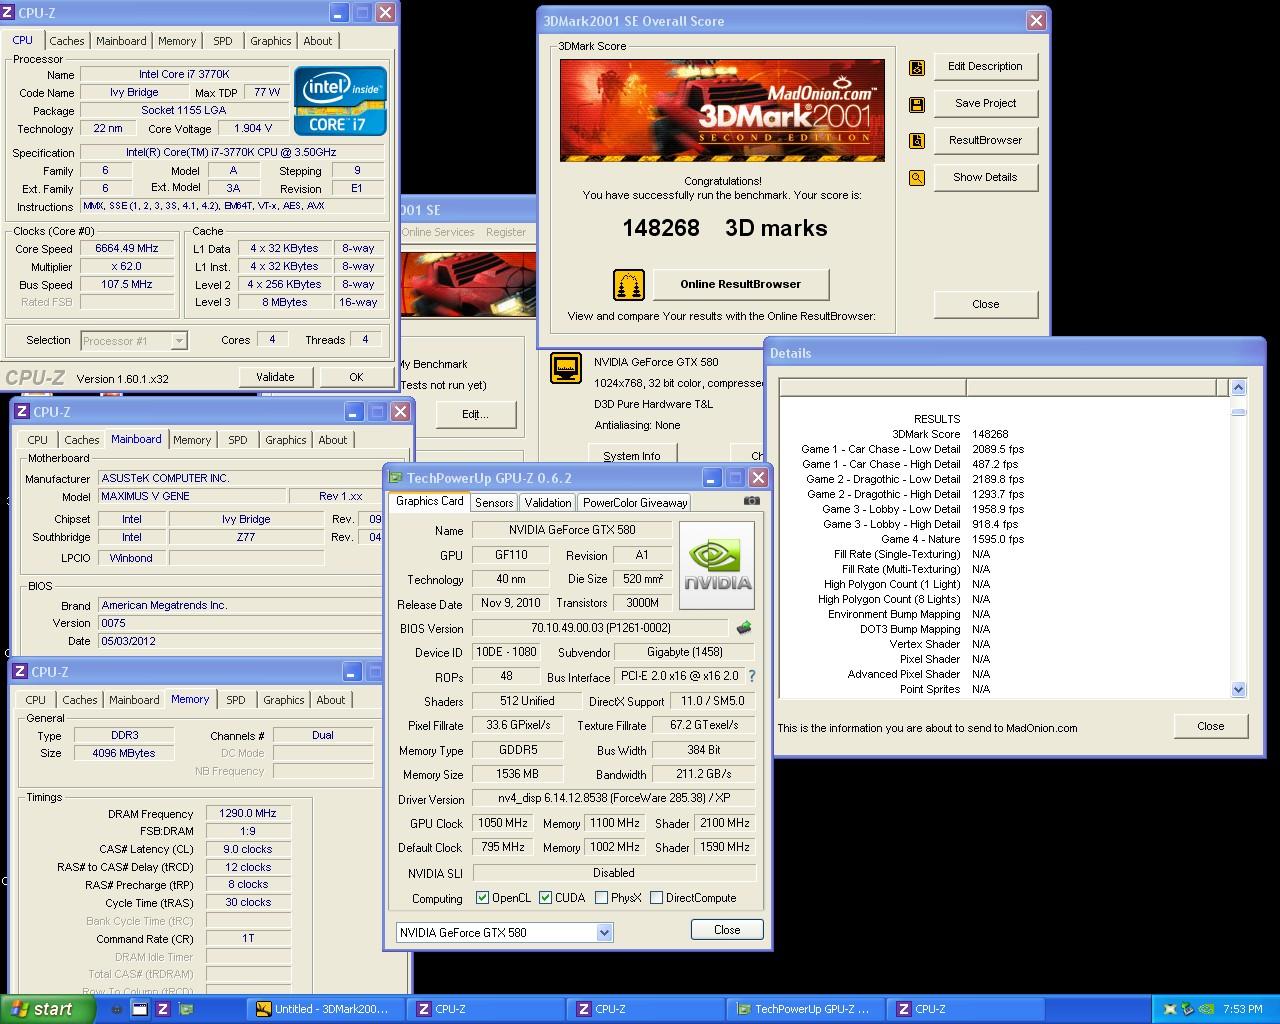Open the Windows start menu

coord(47,1009)
